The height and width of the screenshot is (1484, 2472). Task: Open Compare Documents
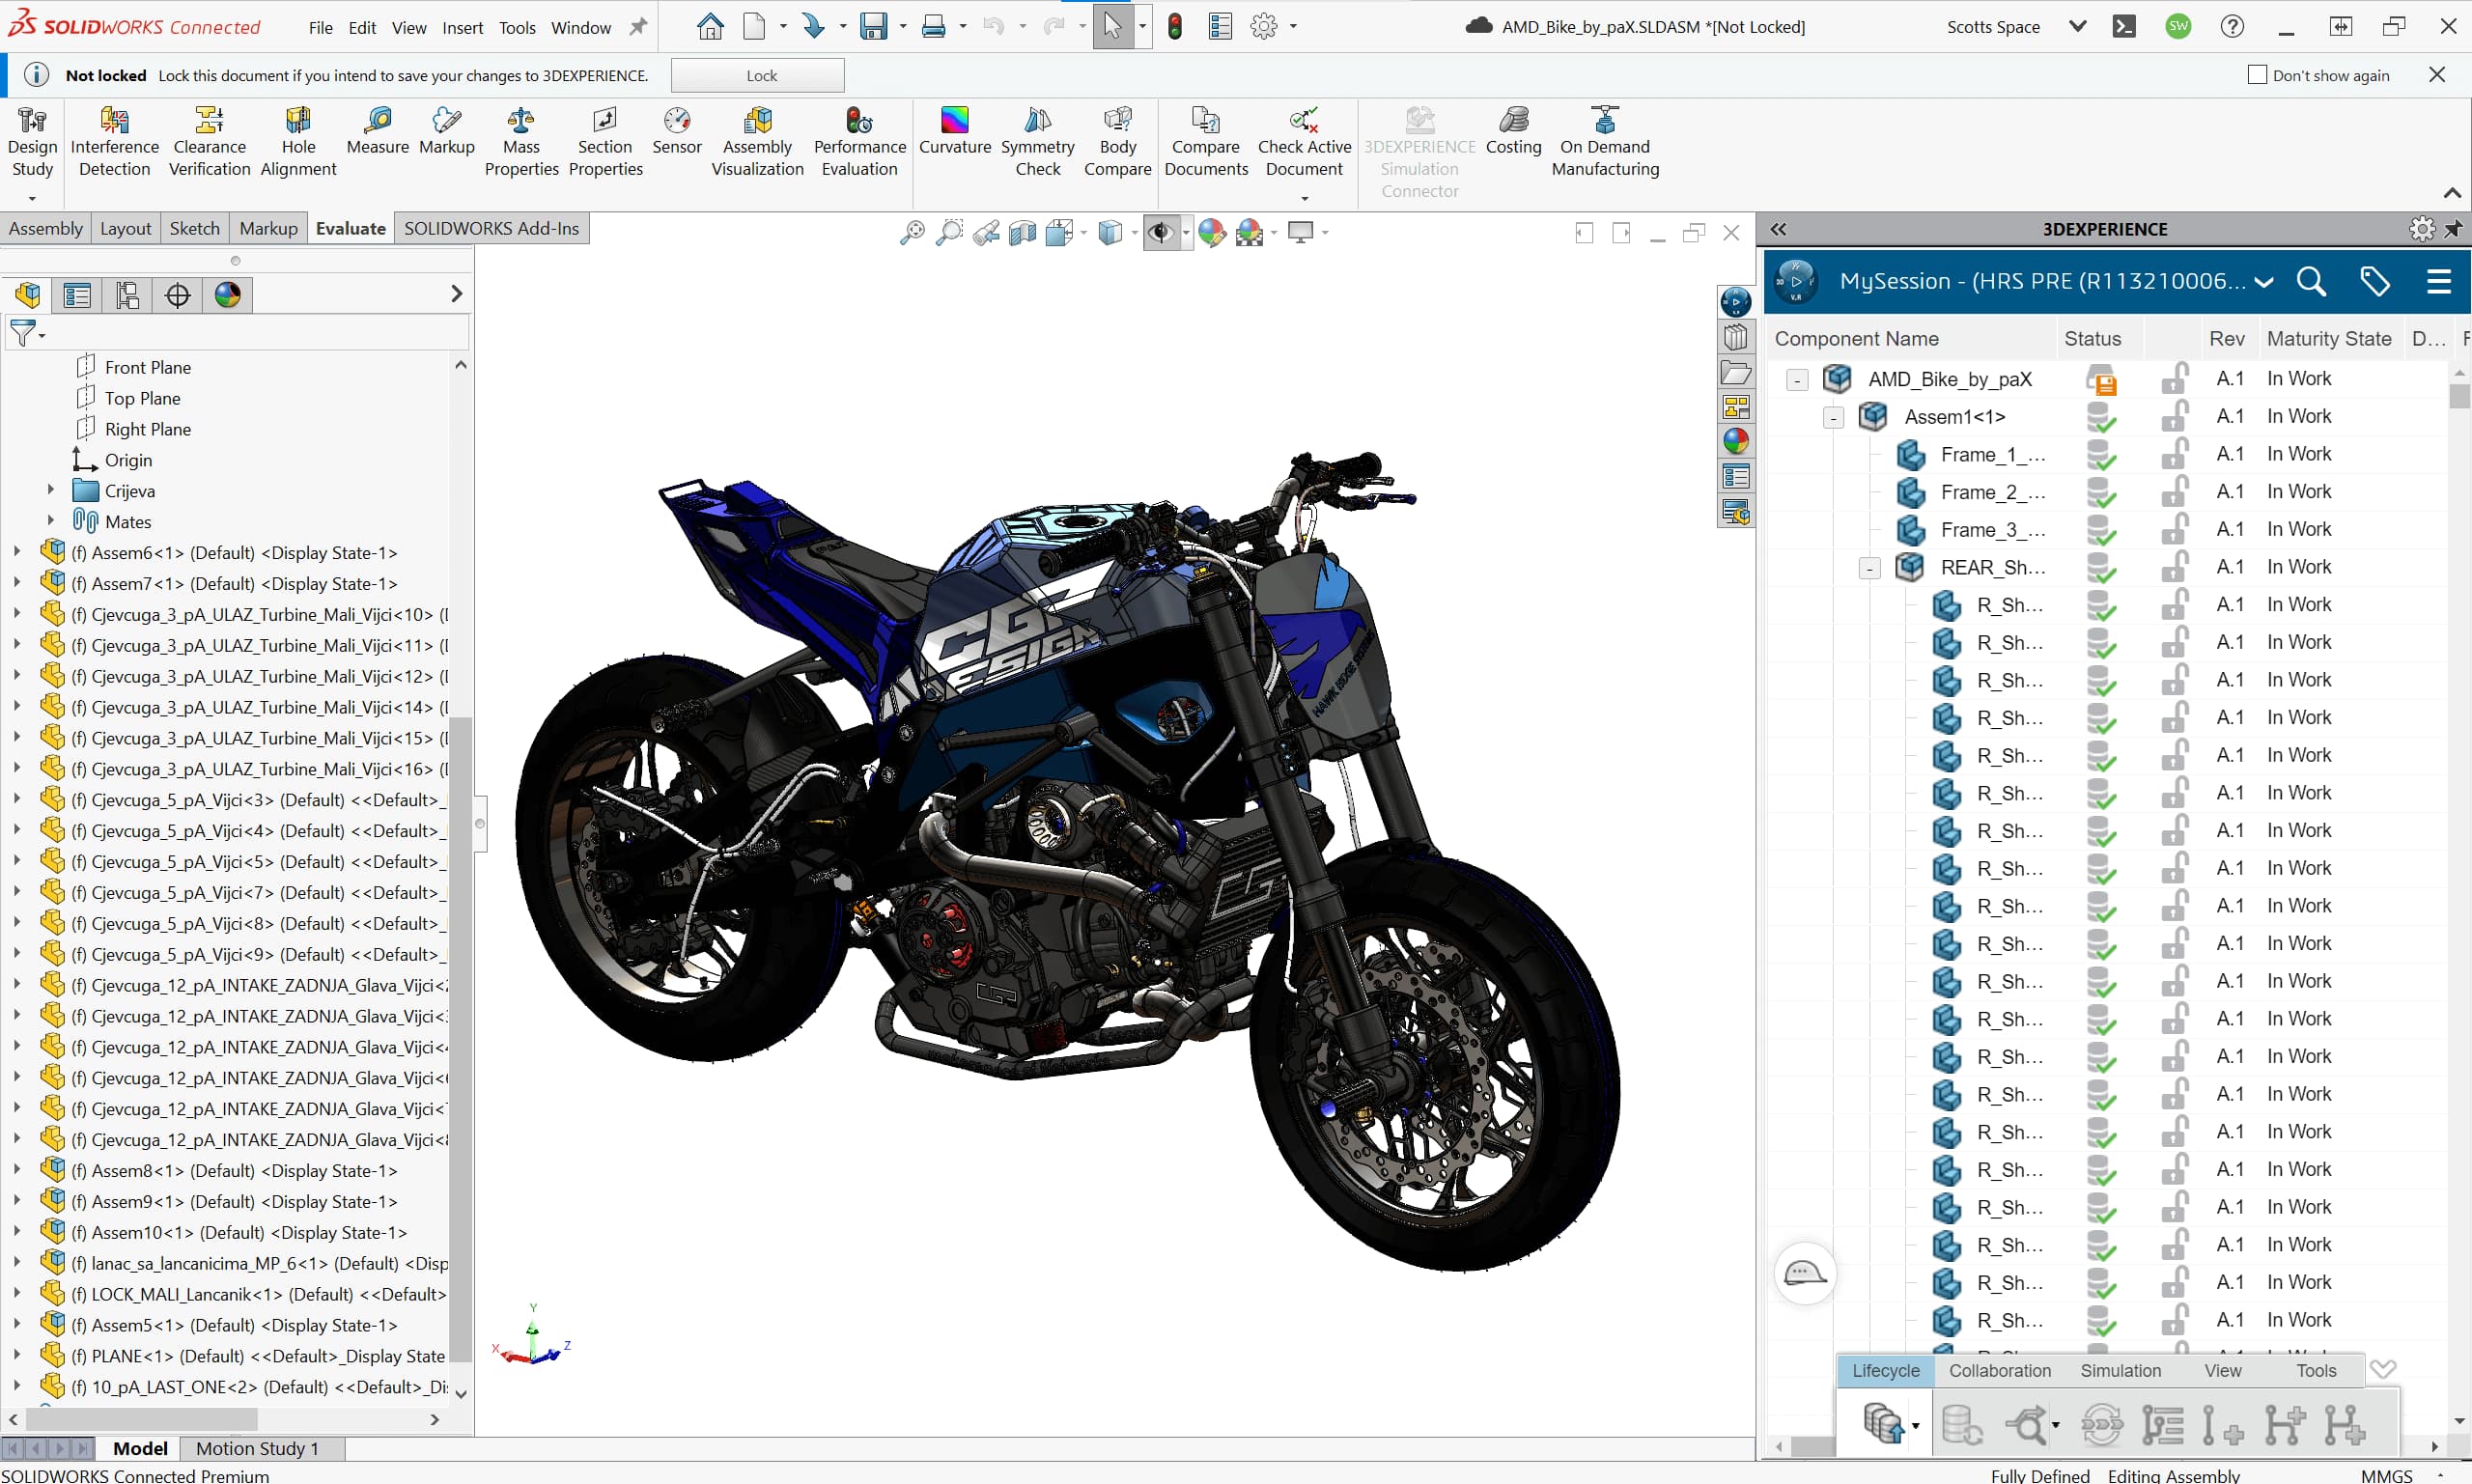point(1206,142)
